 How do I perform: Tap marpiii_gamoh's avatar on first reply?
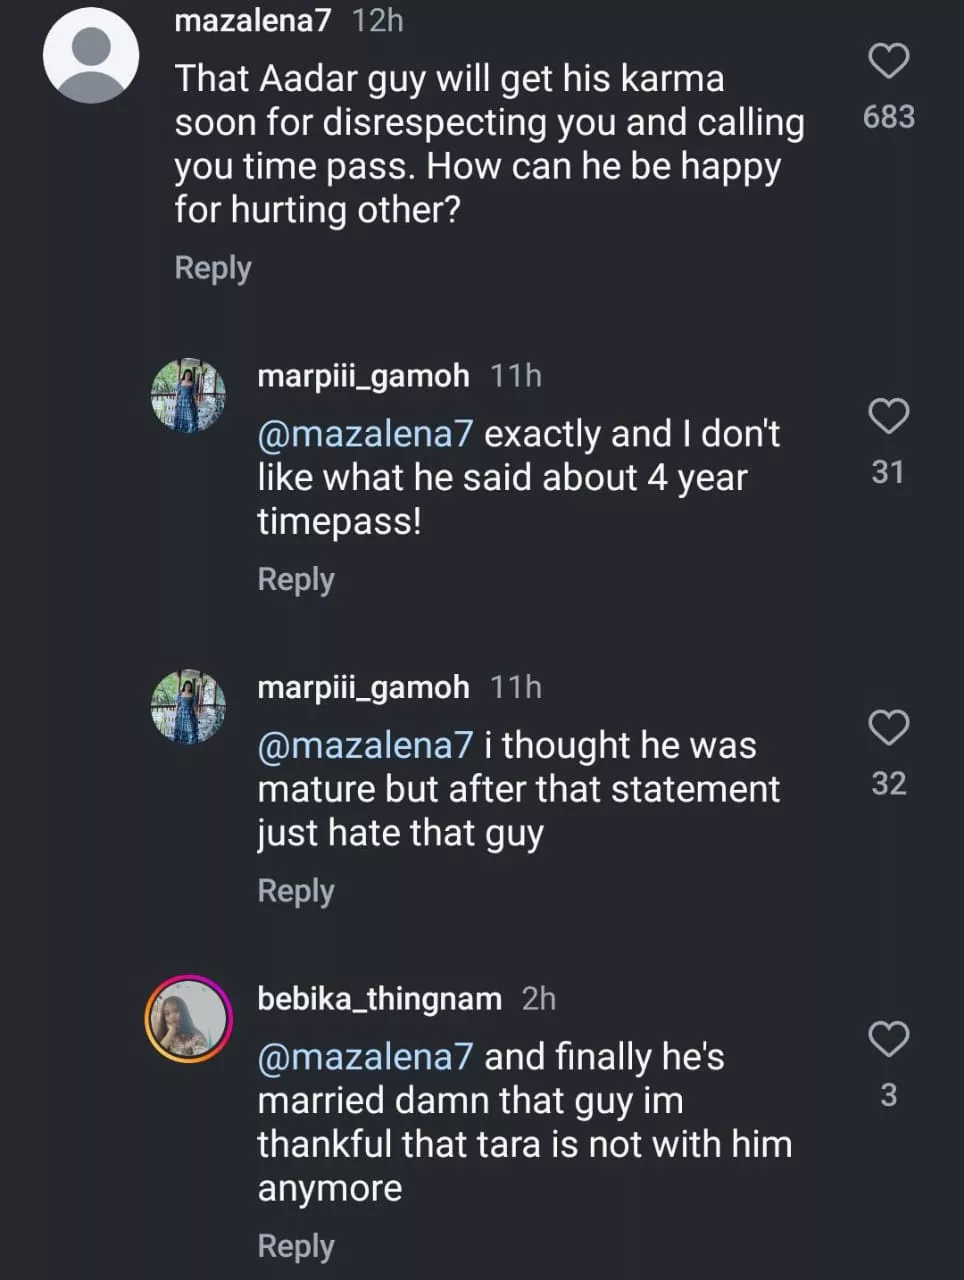pos(188,395)
